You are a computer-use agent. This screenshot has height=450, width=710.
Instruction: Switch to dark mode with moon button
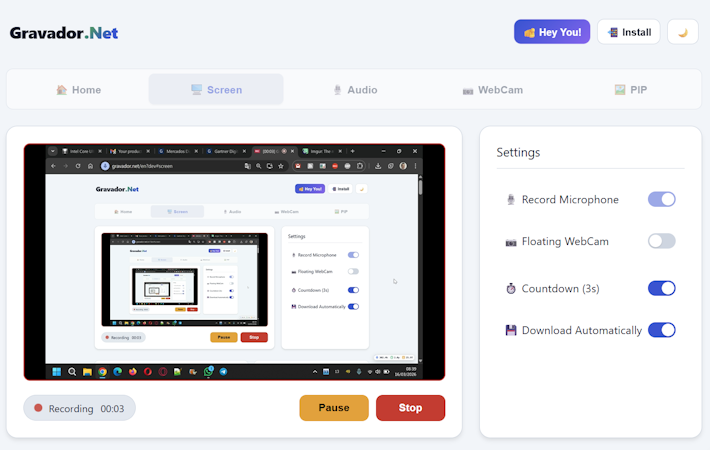[x=682, y=32]
